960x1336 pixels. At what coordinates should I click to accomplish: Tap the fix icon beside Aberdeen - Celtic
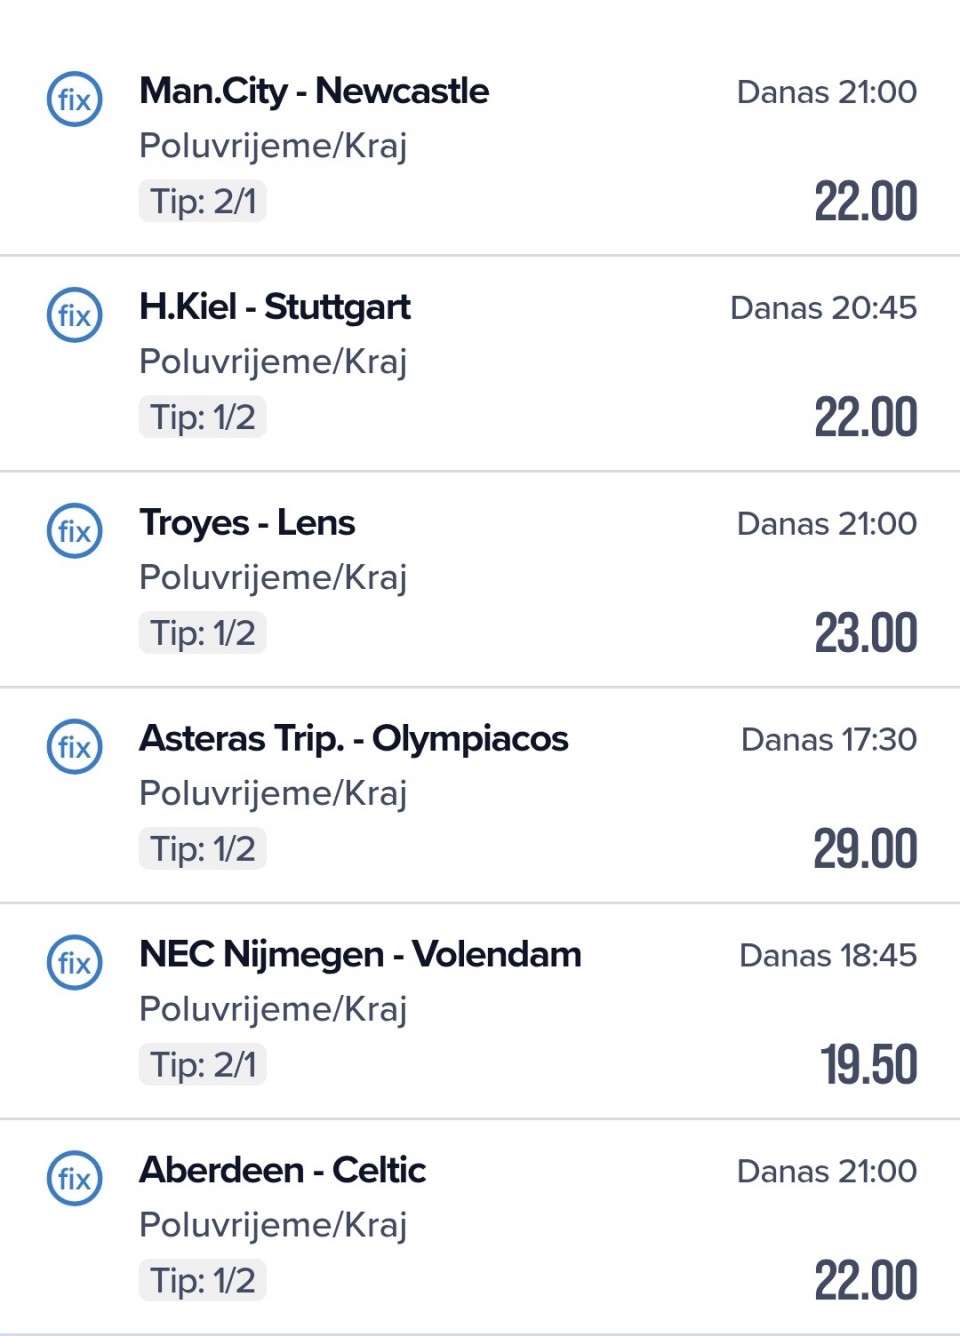pos(75,1179)
